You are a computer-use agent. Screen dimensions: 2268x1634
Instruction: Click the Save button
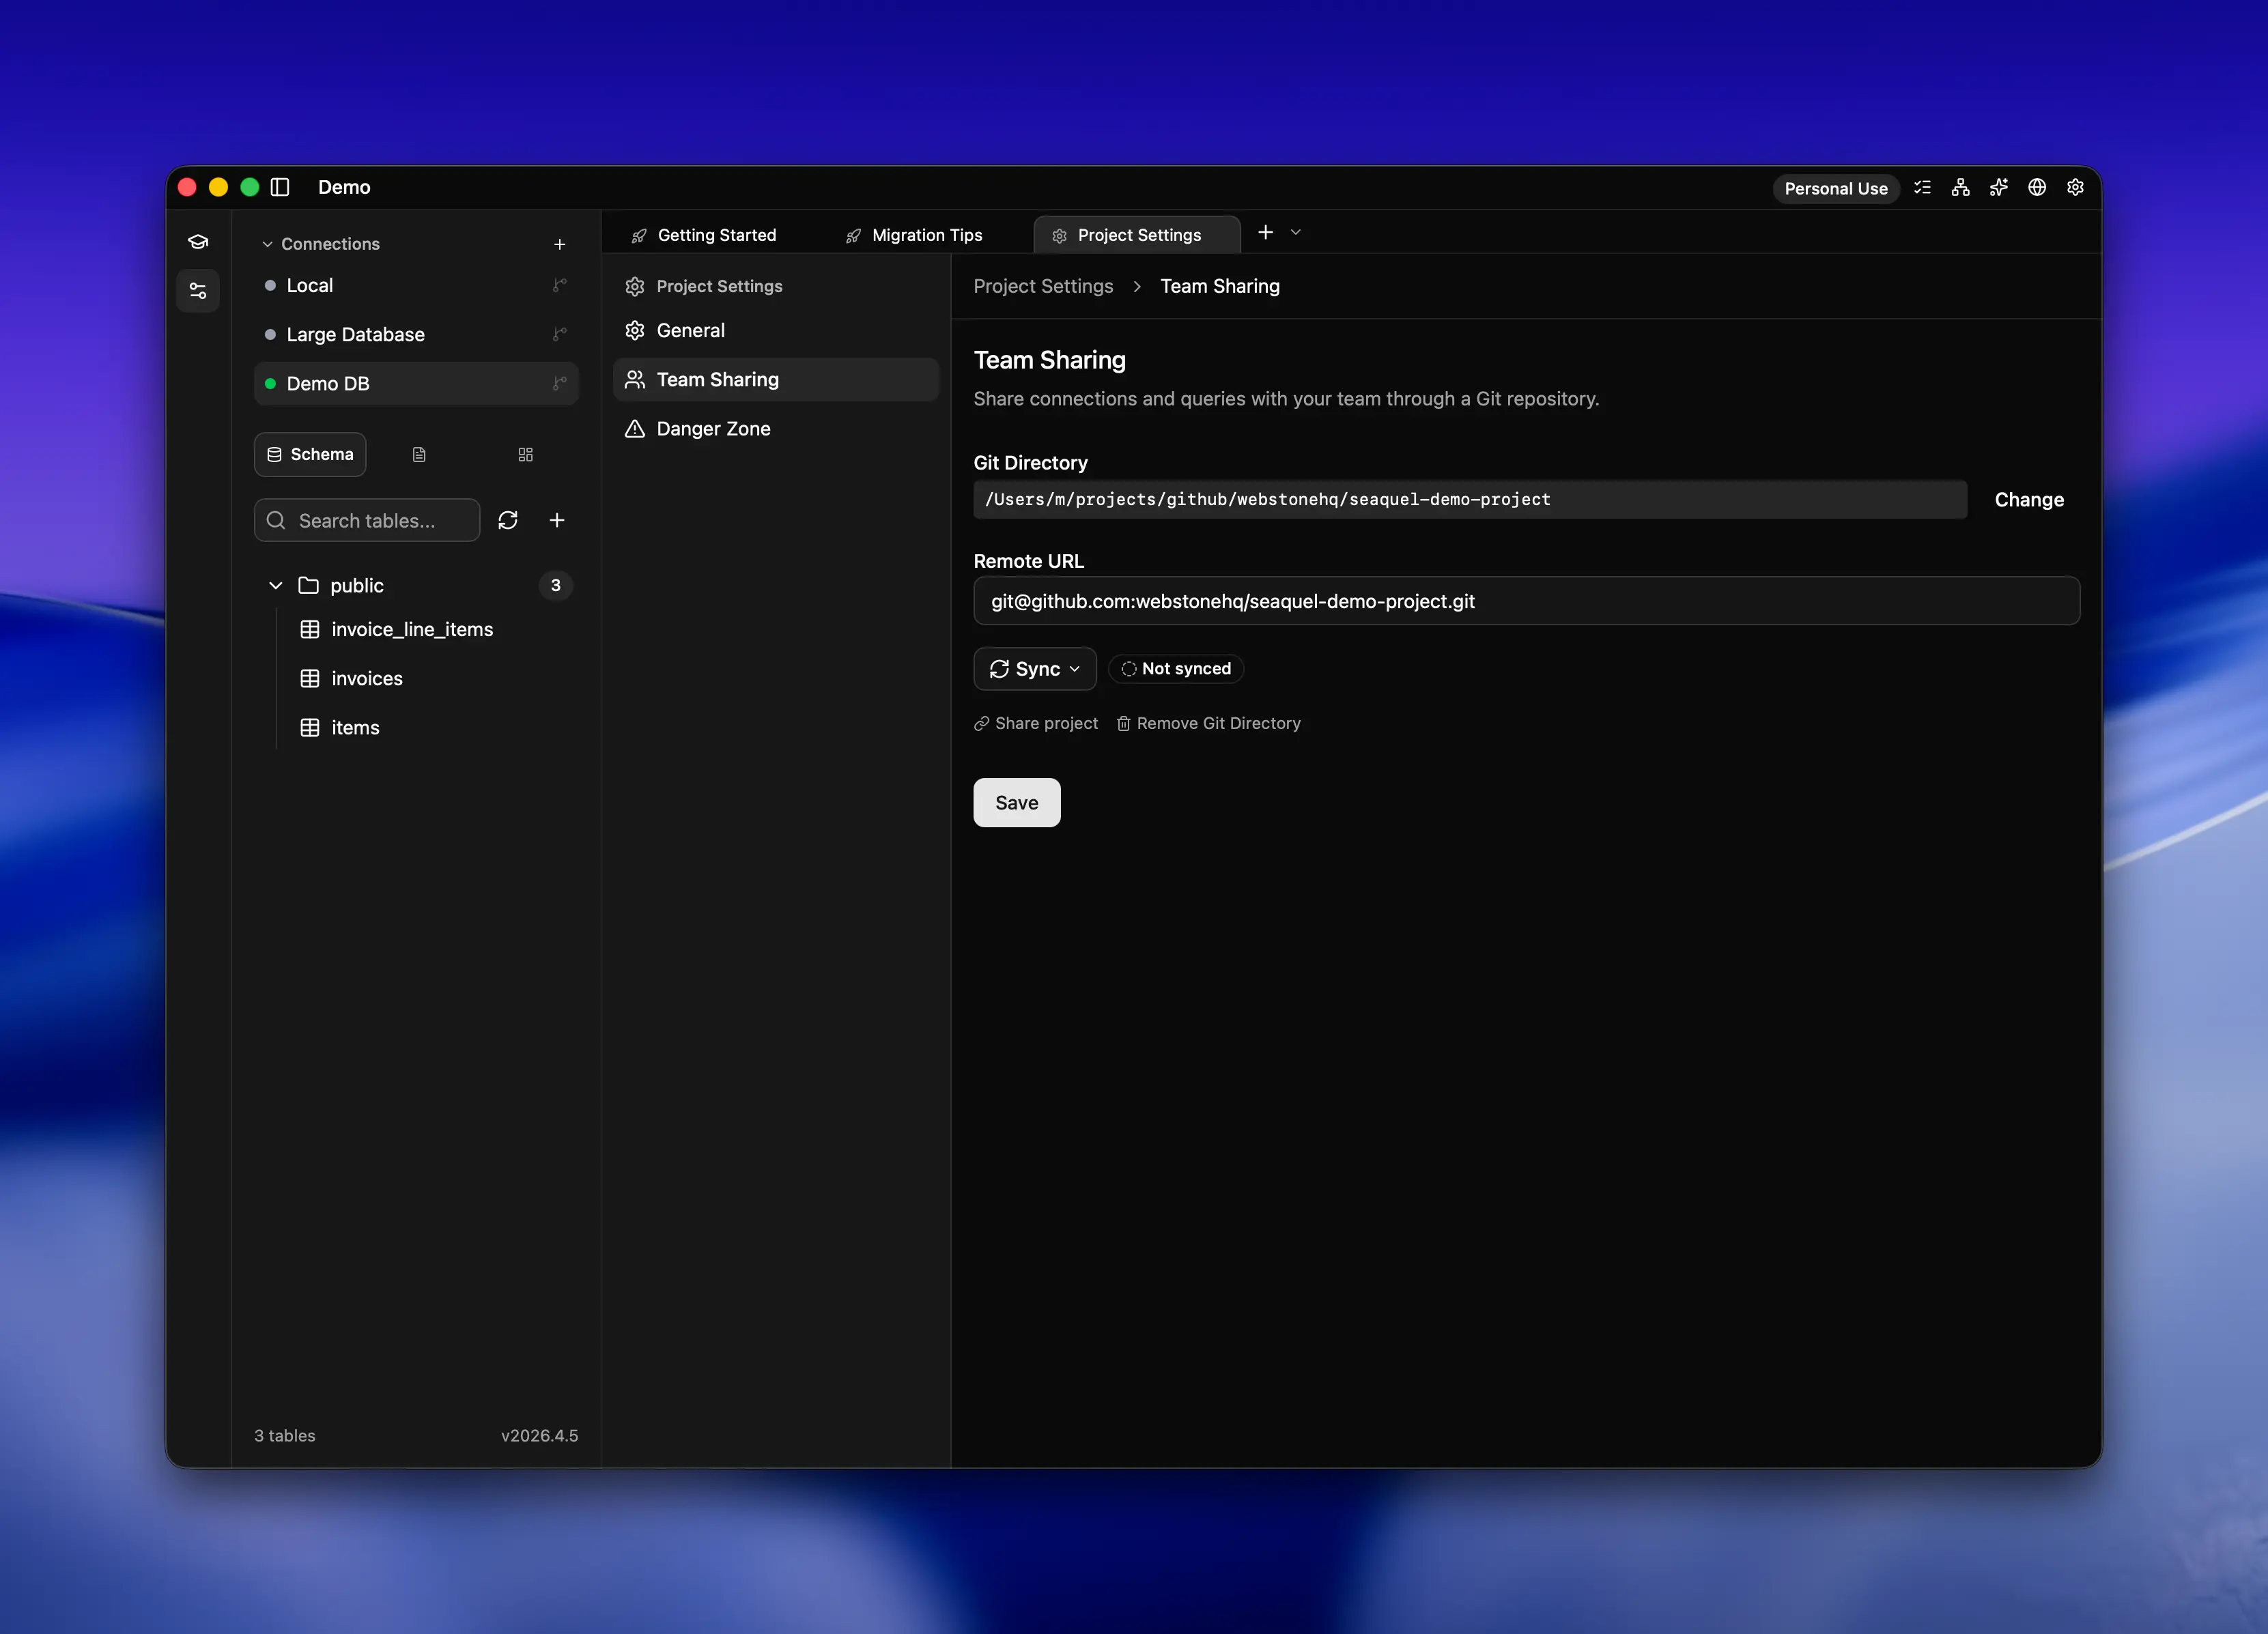tap(1016, 803)
